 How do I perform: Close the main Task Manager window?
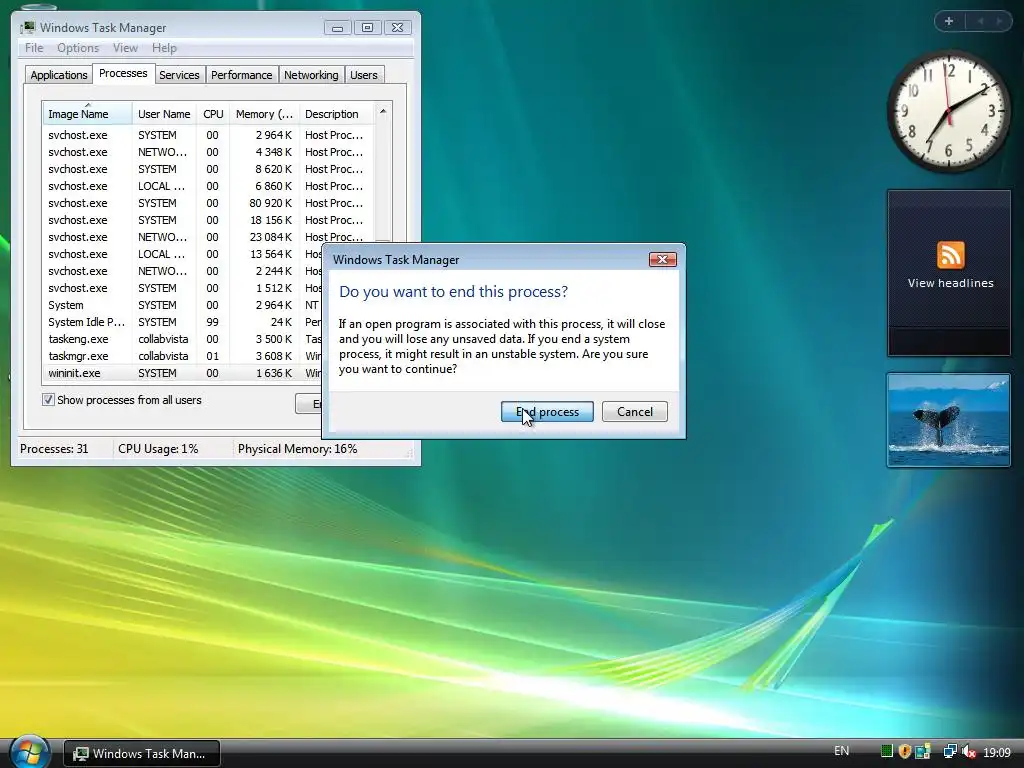pyautogui.click(x=398, y=27)
